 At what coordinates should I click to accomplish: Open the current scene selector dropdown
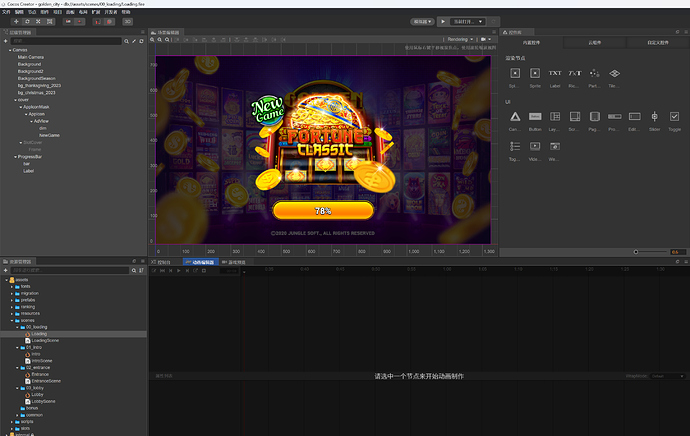pos(468,22)
